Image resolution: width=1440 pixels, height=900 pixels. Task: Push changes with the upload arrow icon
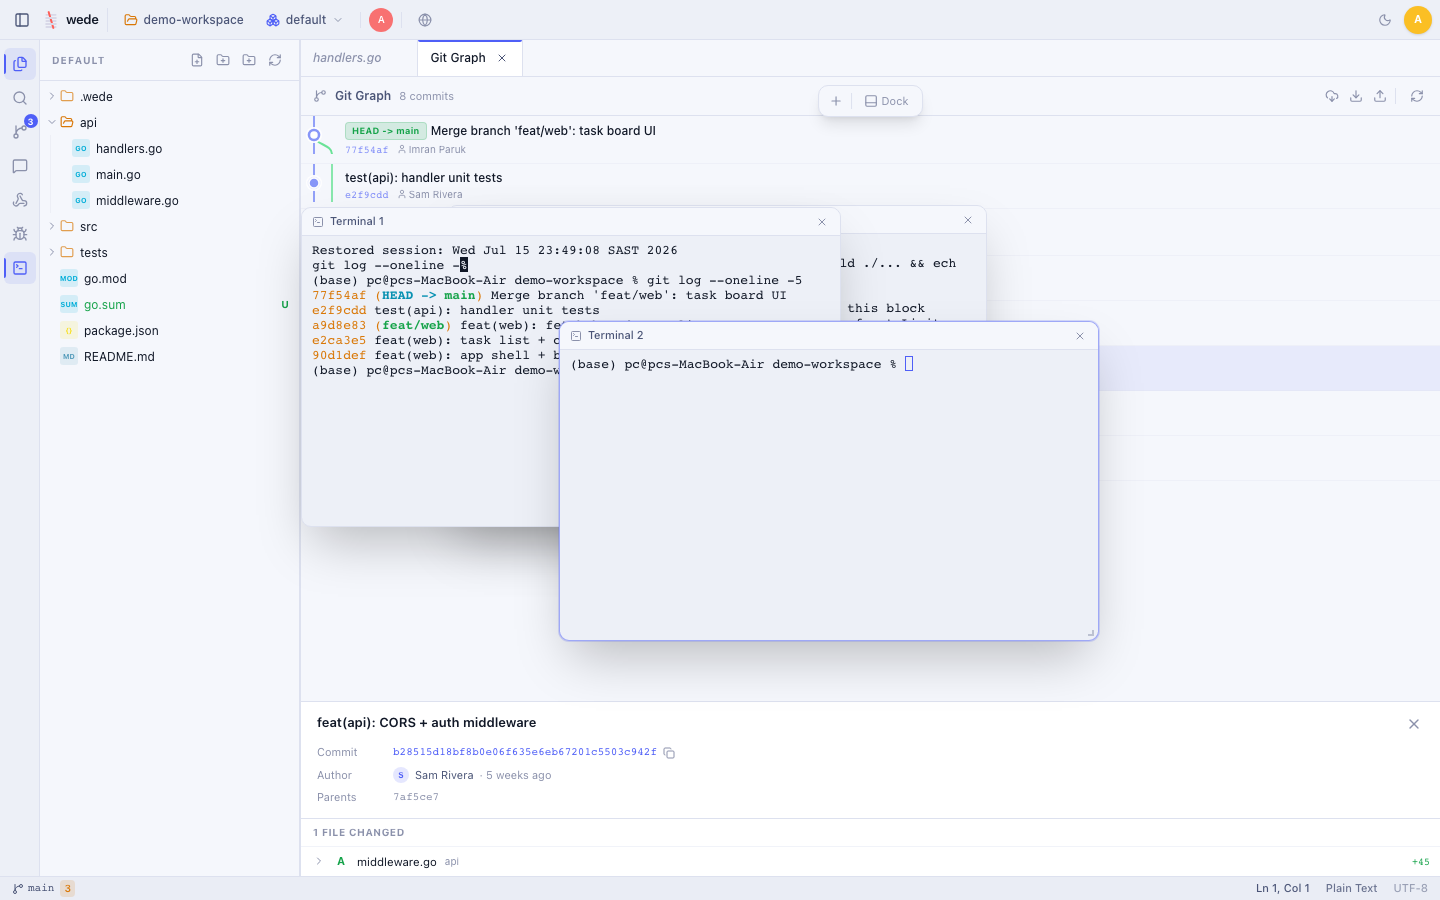1380,96
